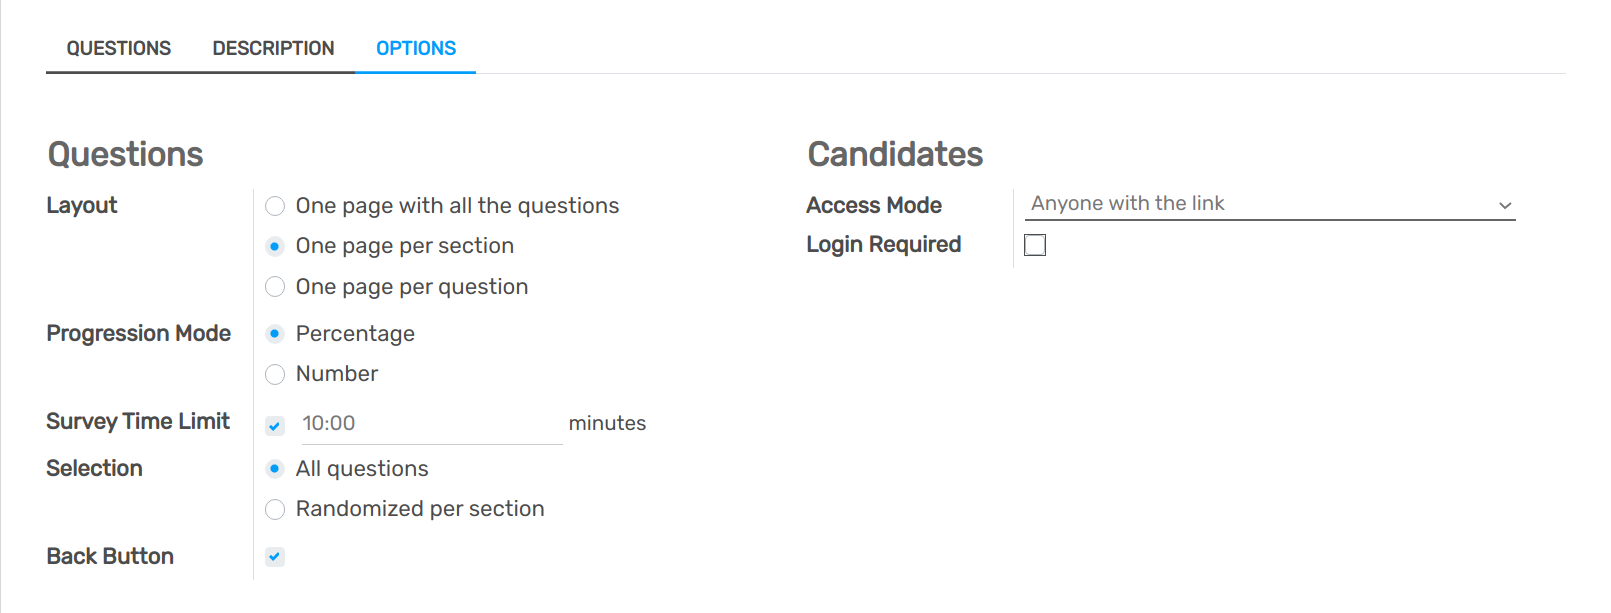Click the "minutes" label next to the time field
The height and width of the screenshot is (613, 1611).
tap(608, 423)
